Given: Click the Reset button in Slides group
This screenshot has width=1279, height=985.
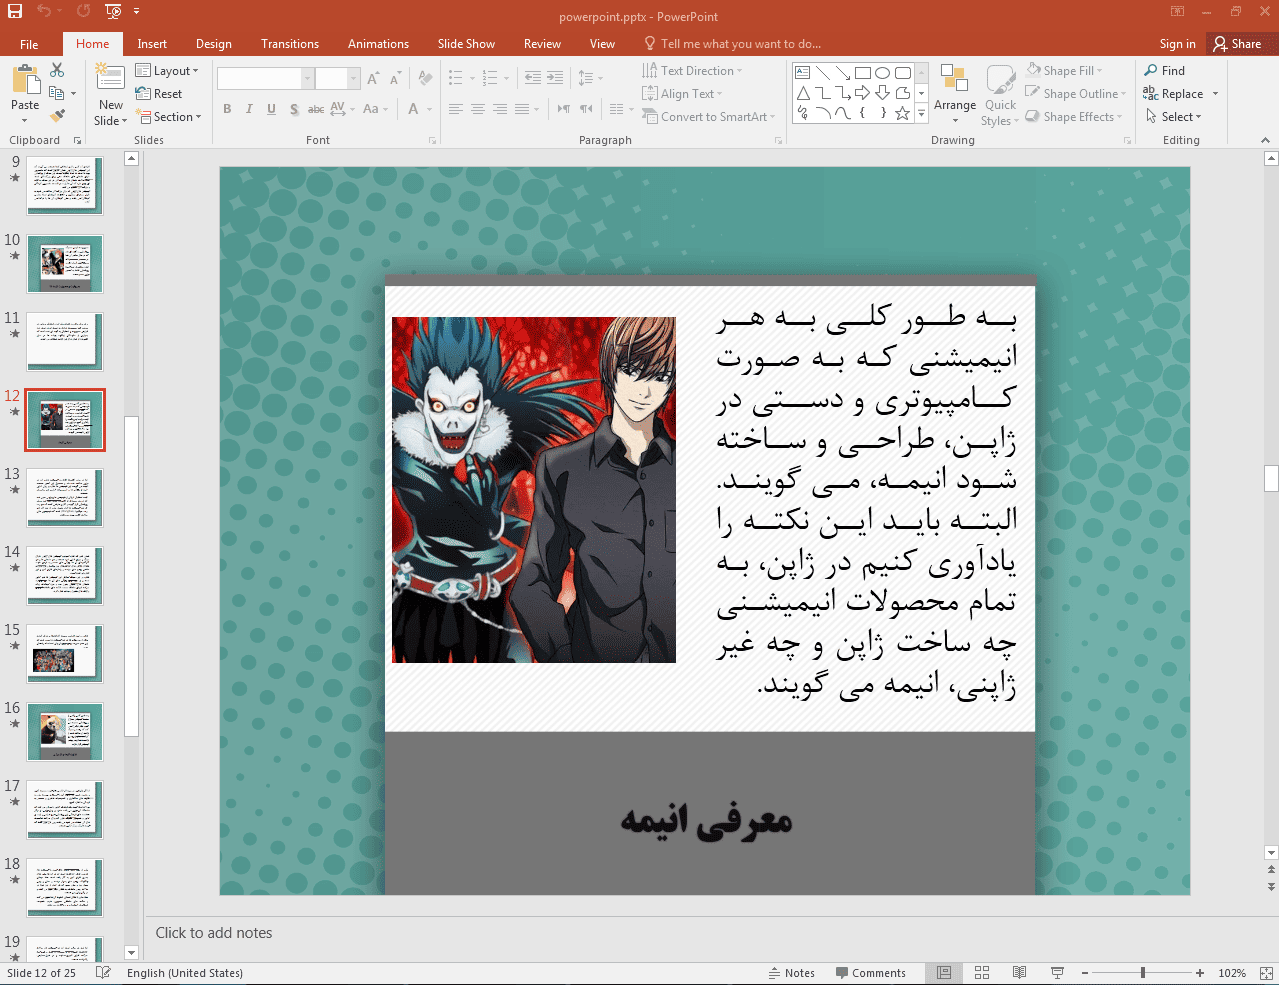Looking at the screenshot, I should click(159, 94).
